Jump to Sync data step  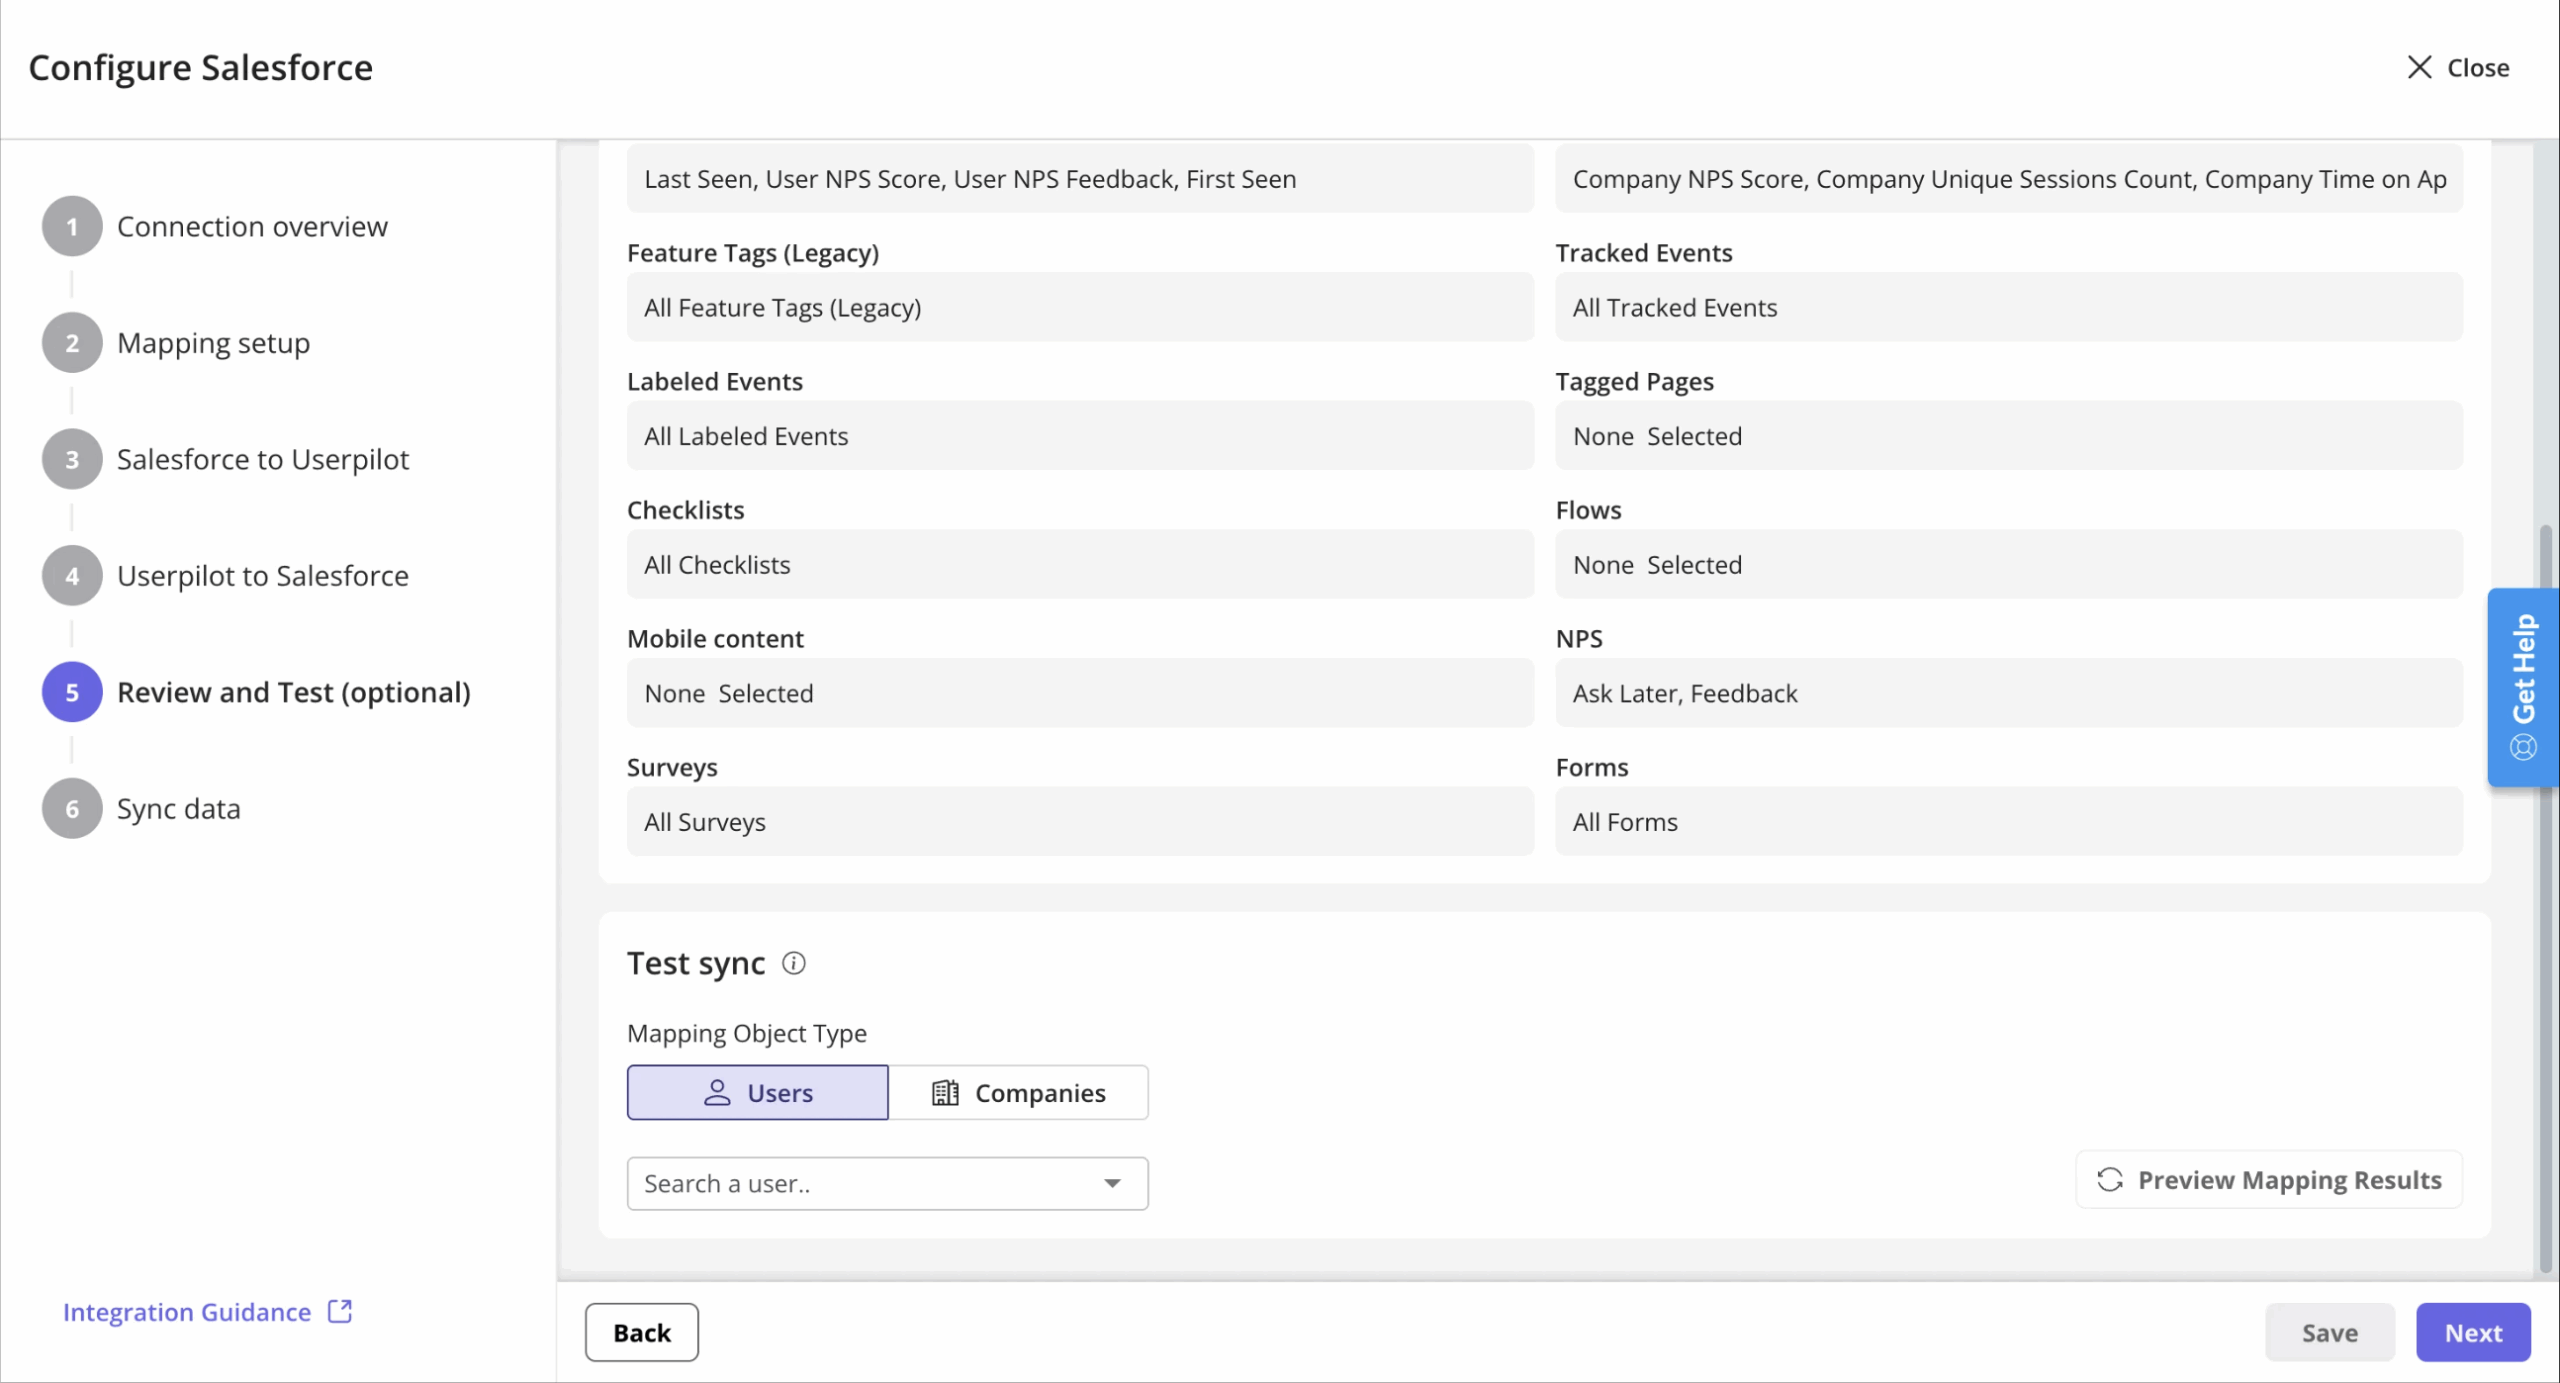pyautogui.click(x=179, y=809)
